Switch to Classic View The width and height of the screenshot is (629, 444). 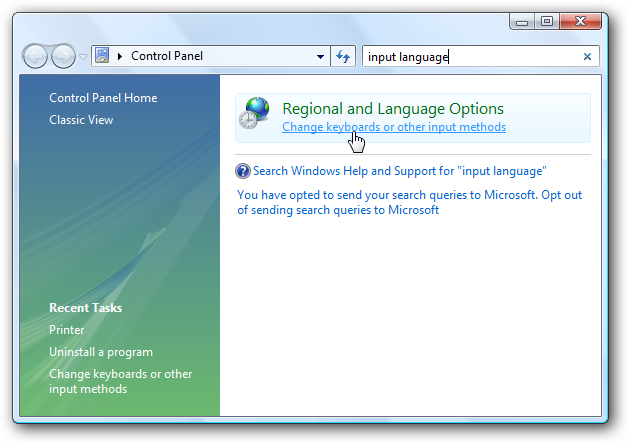tap(81, 120)
